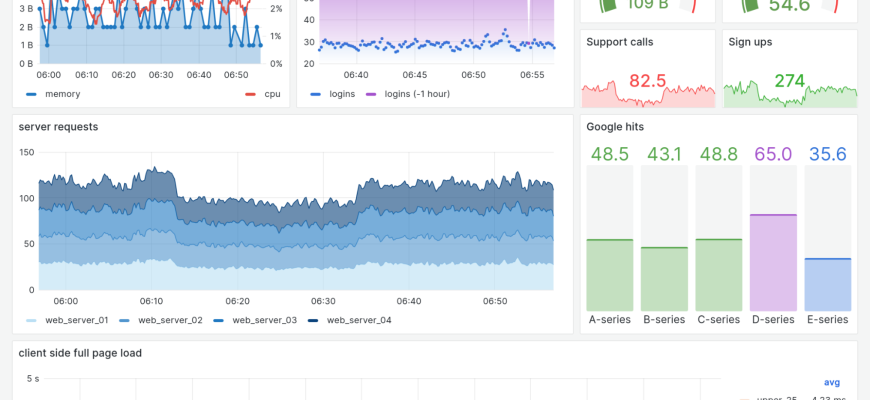Image resolution: width=870 pixels, height=400 pixels.
Task: Open the Google hits panel title menu
Action: 615,127
